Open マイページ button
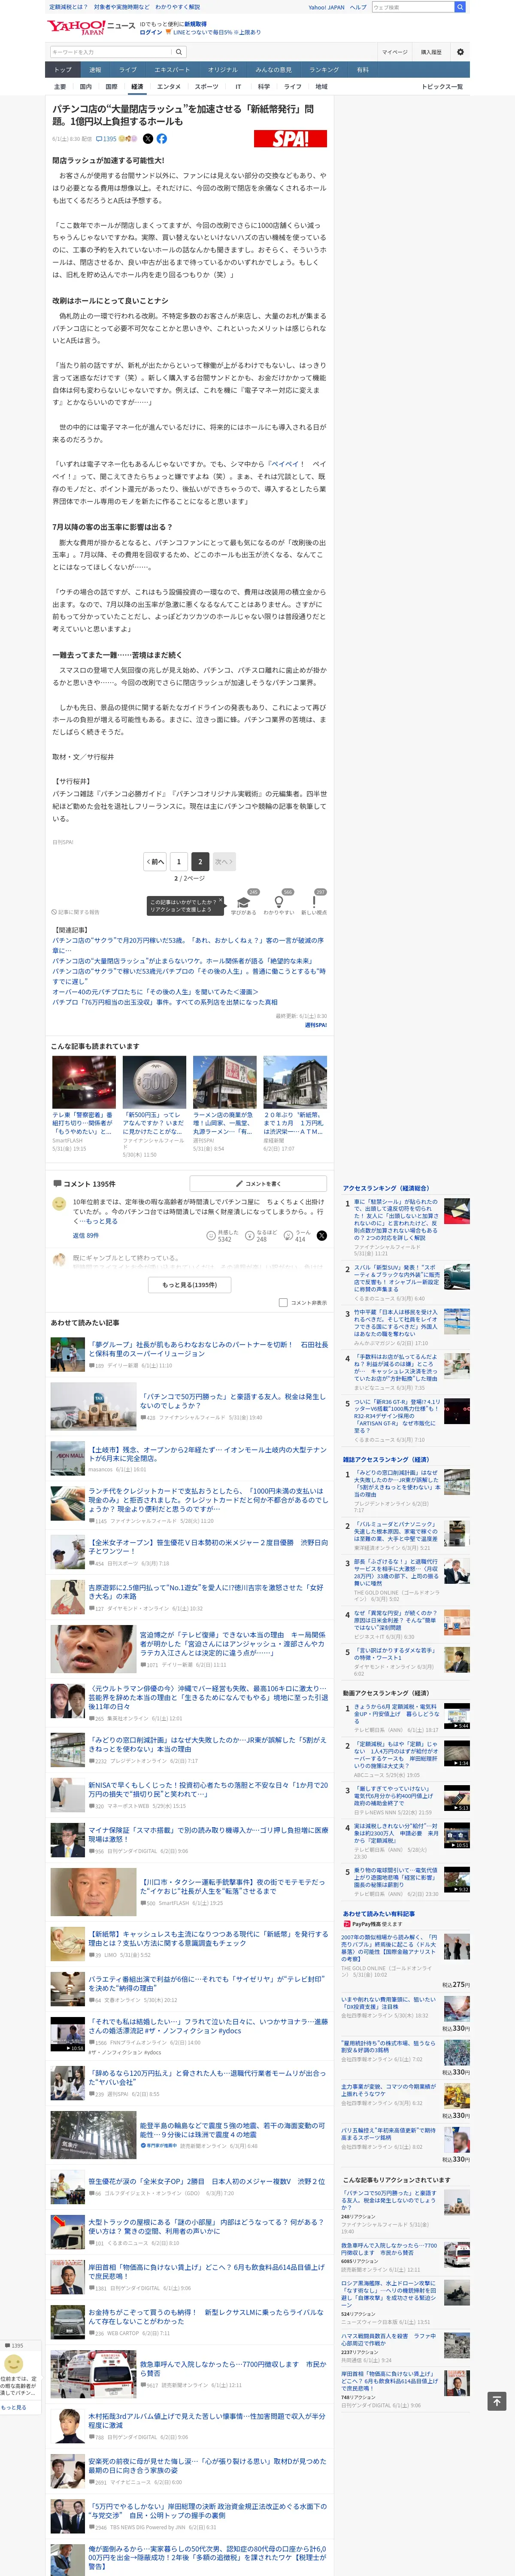The height and width of the screenshot is (2576, 515). [395, 52]
